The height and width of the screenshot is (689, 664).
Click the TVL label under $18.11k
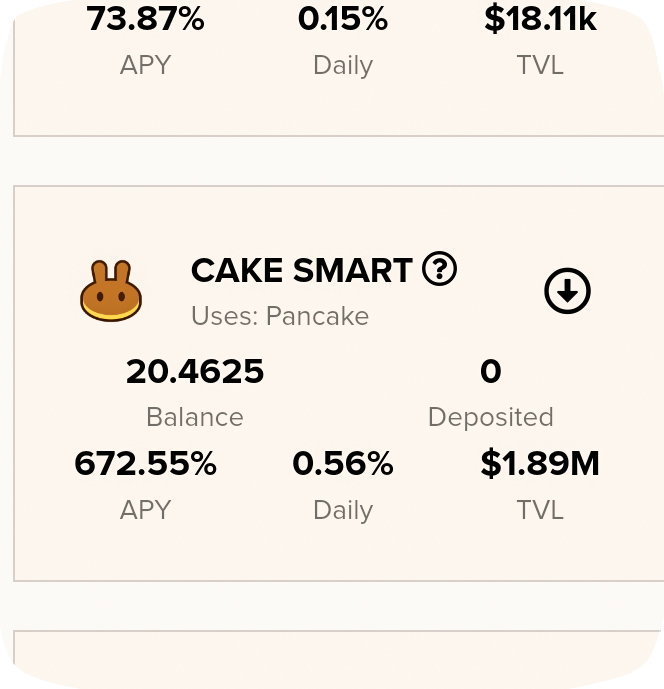[540, 65]
